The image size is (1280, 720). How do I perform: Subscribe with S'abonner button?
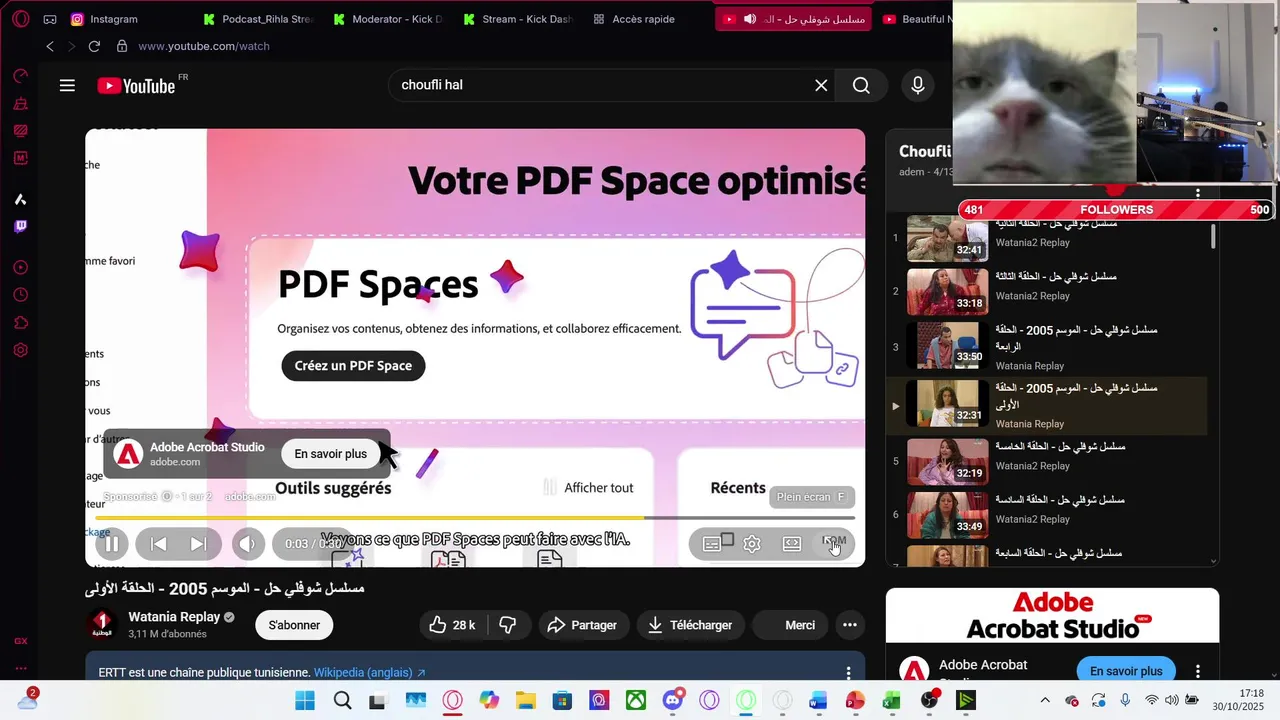[x=294, y=625]
